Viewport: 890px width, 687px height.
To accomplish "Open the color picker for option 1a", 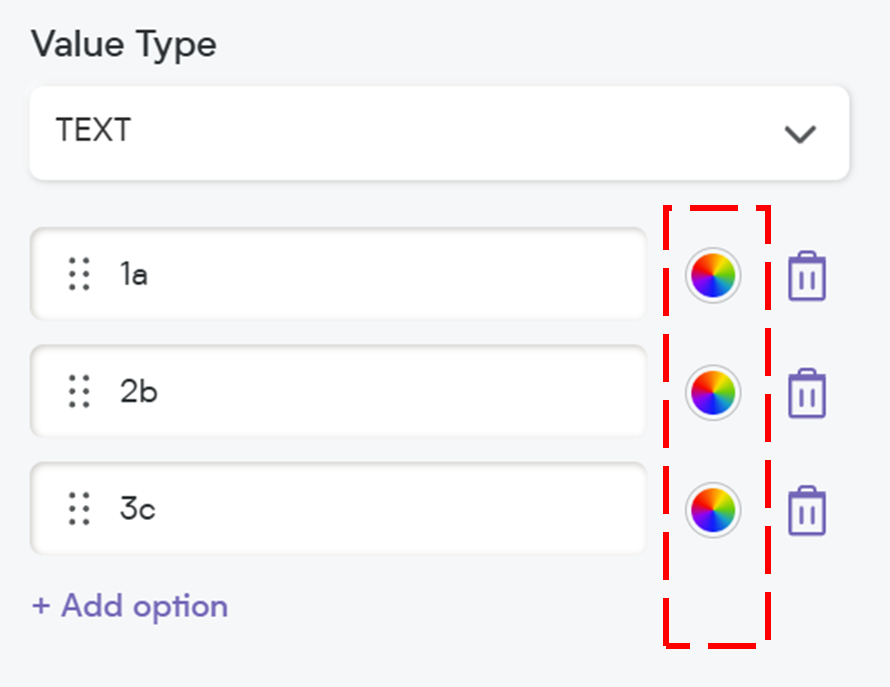I will coord(713,275).
